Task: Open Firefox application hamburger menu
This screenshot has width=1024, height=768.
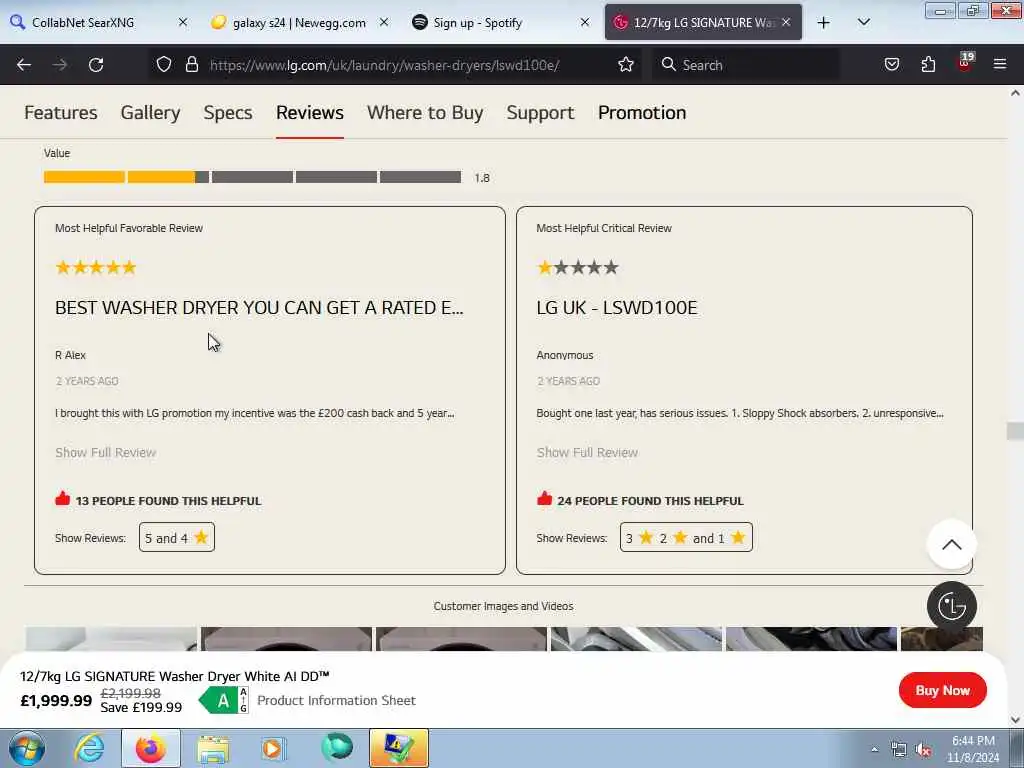Action: (x=1000, y=64)
